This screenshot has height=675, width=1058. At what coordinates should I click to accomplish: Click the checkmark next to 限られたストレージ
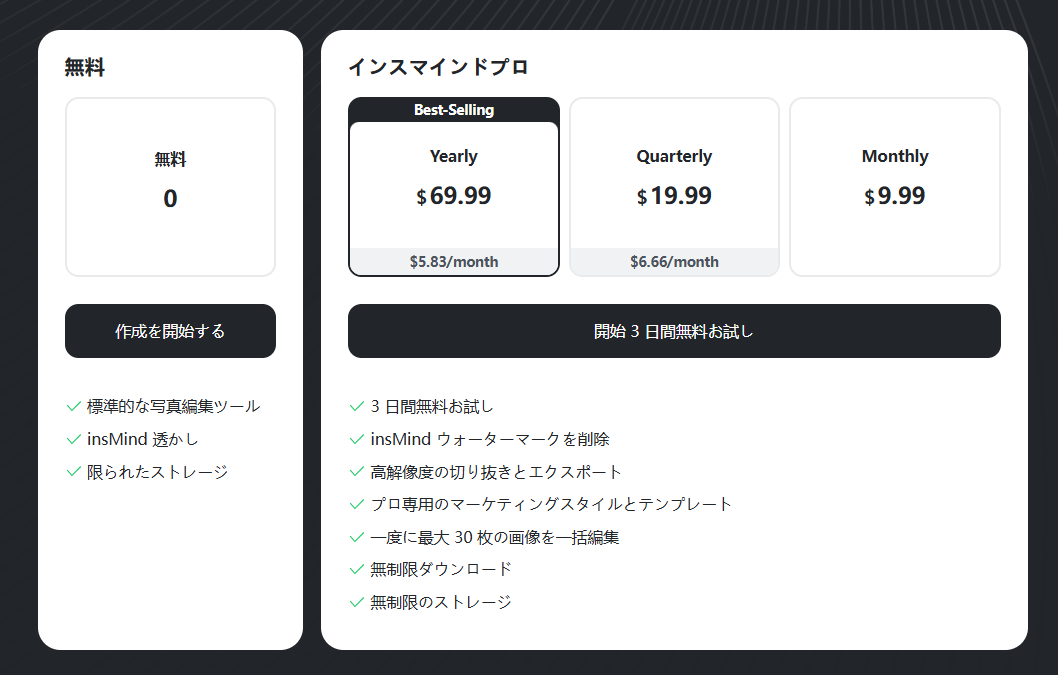click(x=72, y=471)
